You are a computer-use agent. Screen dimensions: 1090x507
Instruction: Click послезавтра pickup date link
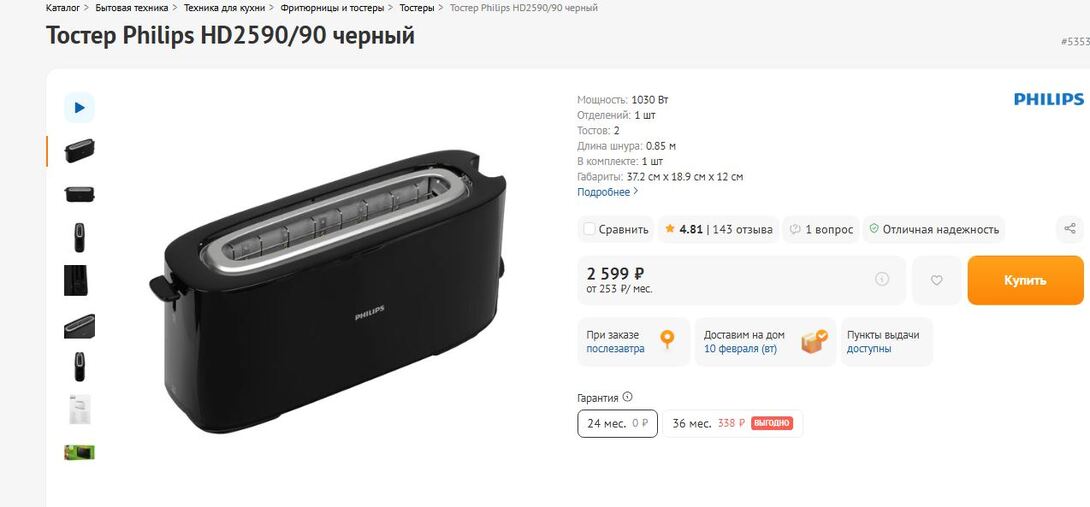(x=615, y=349)
